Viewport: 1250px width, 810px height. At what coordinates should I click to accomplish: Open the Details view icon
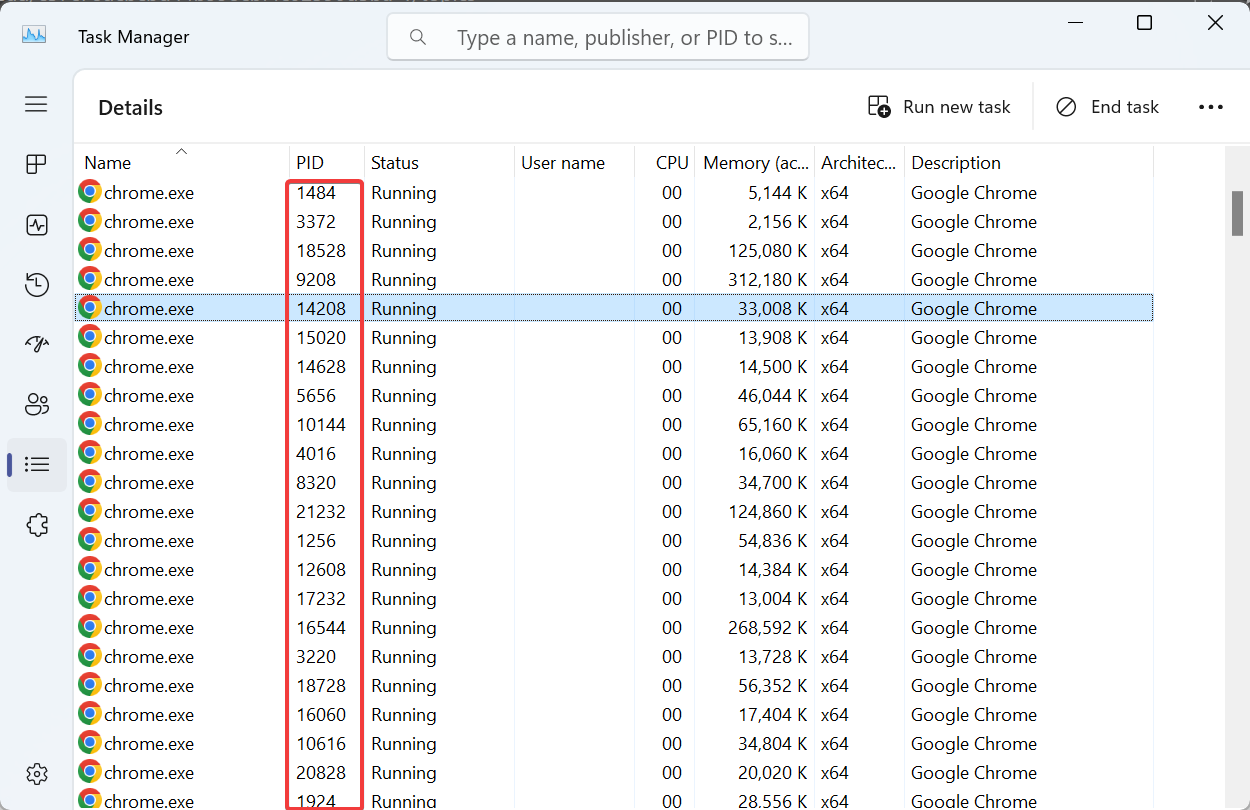coord(36,464)
